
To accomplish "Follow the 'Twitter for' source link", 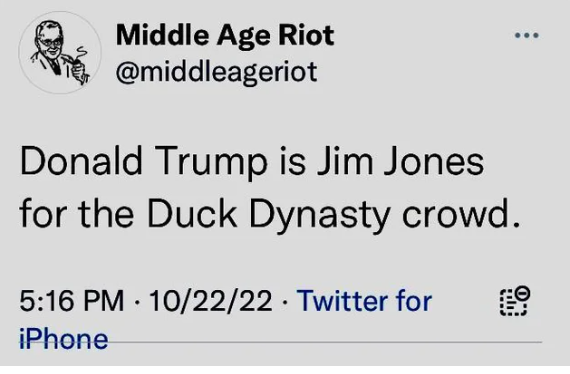I will (x=364, y=301).
